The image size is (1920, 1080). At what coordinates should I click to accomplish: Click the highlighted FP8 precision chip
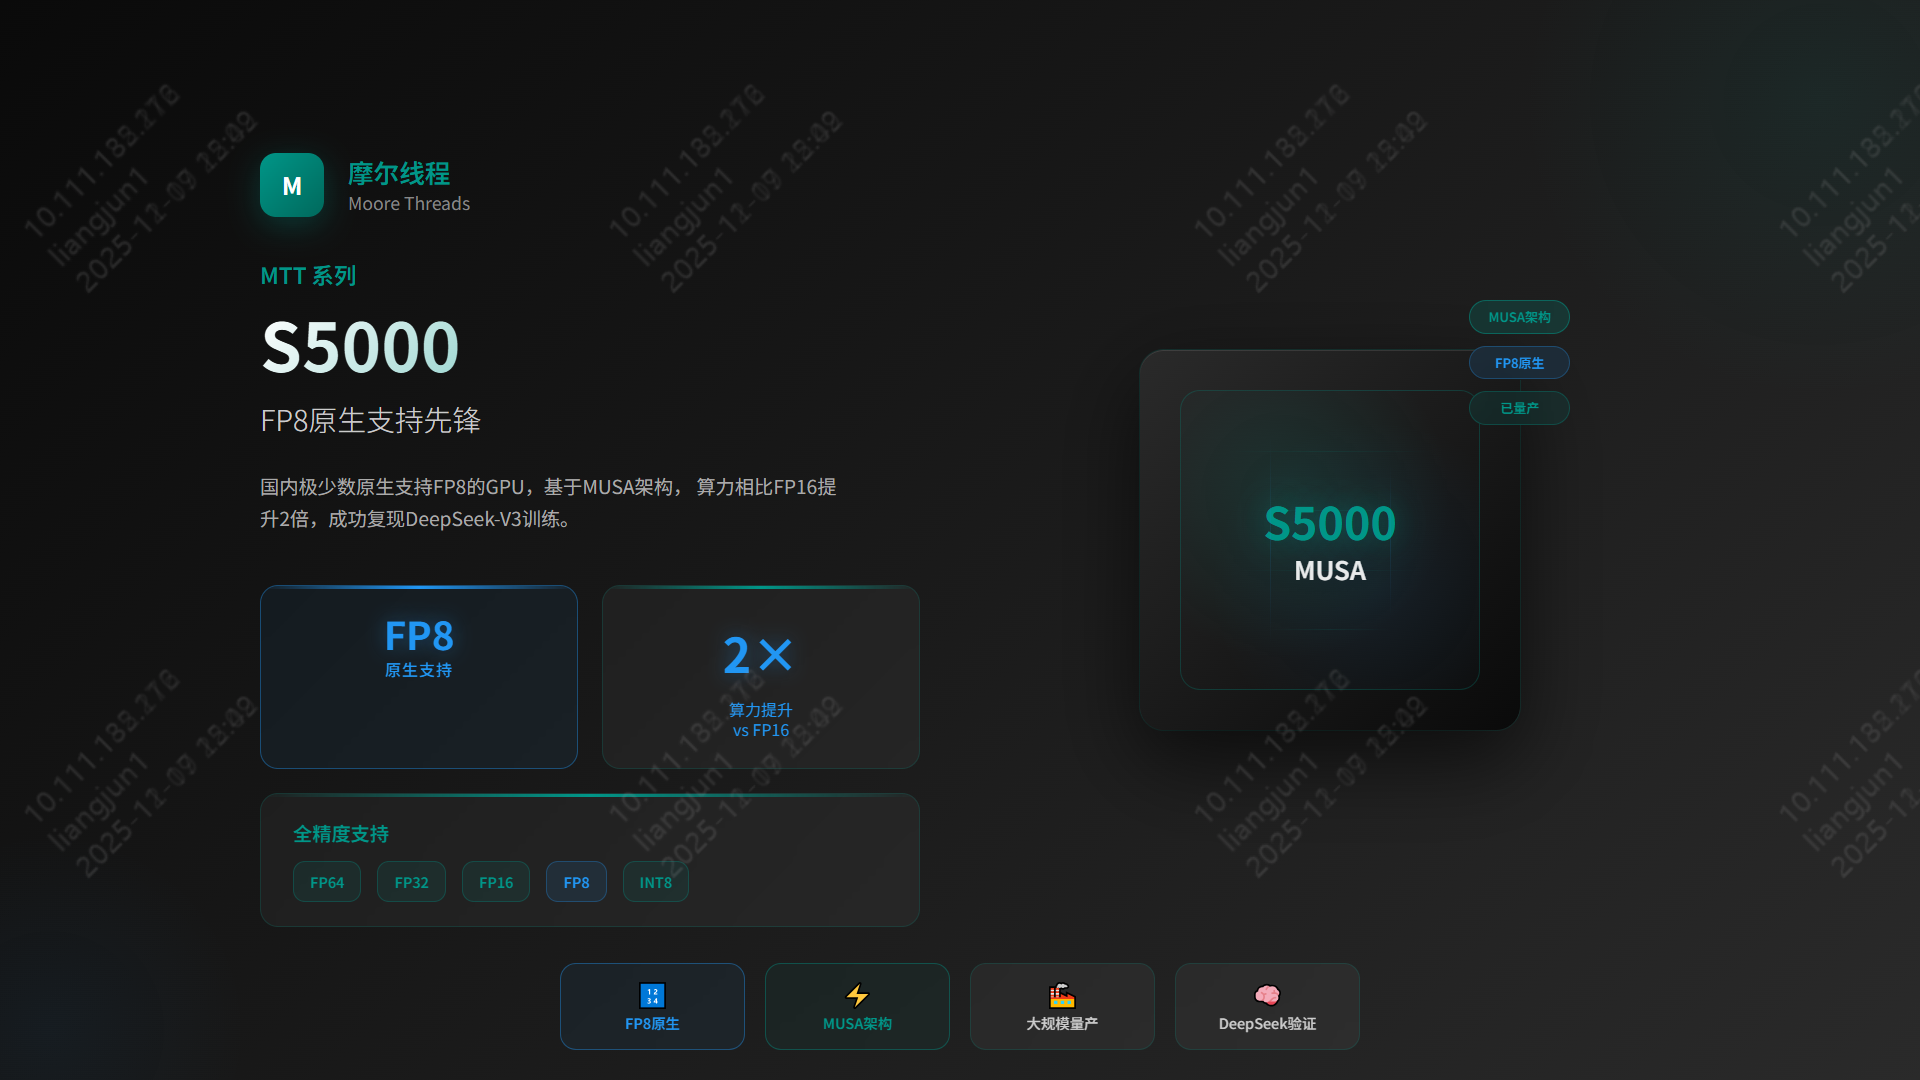click(576, 882)
